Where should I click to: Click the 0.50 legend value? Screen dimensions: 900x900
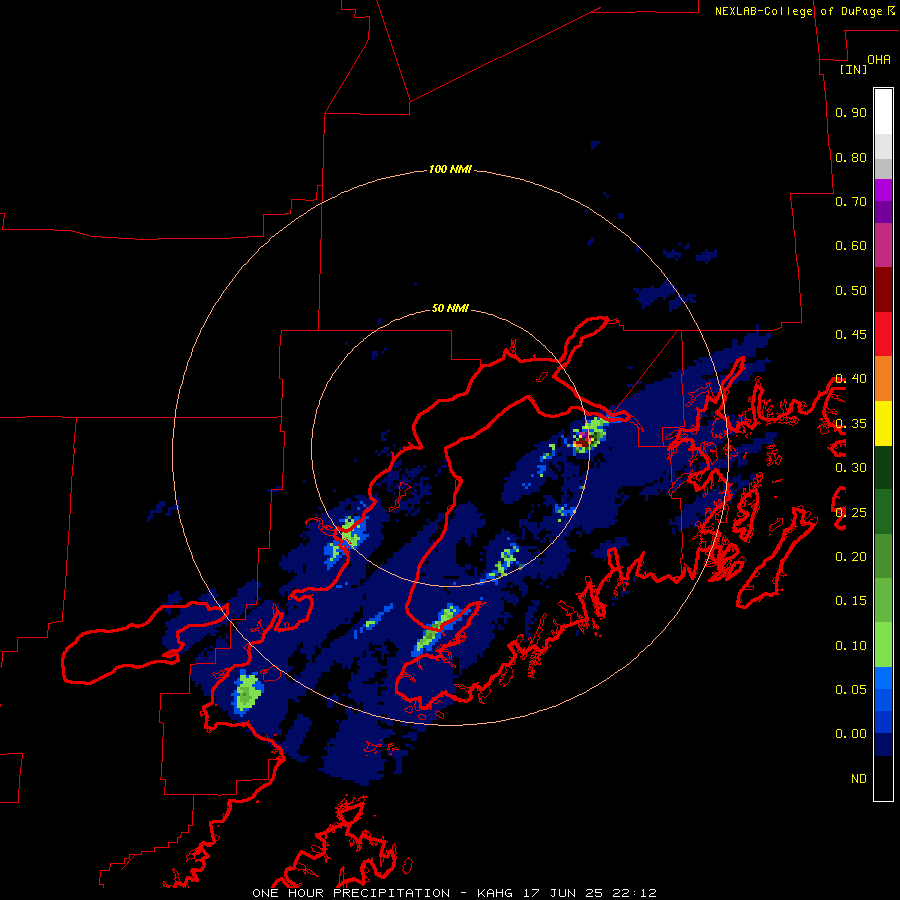click(x=851, y=290)
